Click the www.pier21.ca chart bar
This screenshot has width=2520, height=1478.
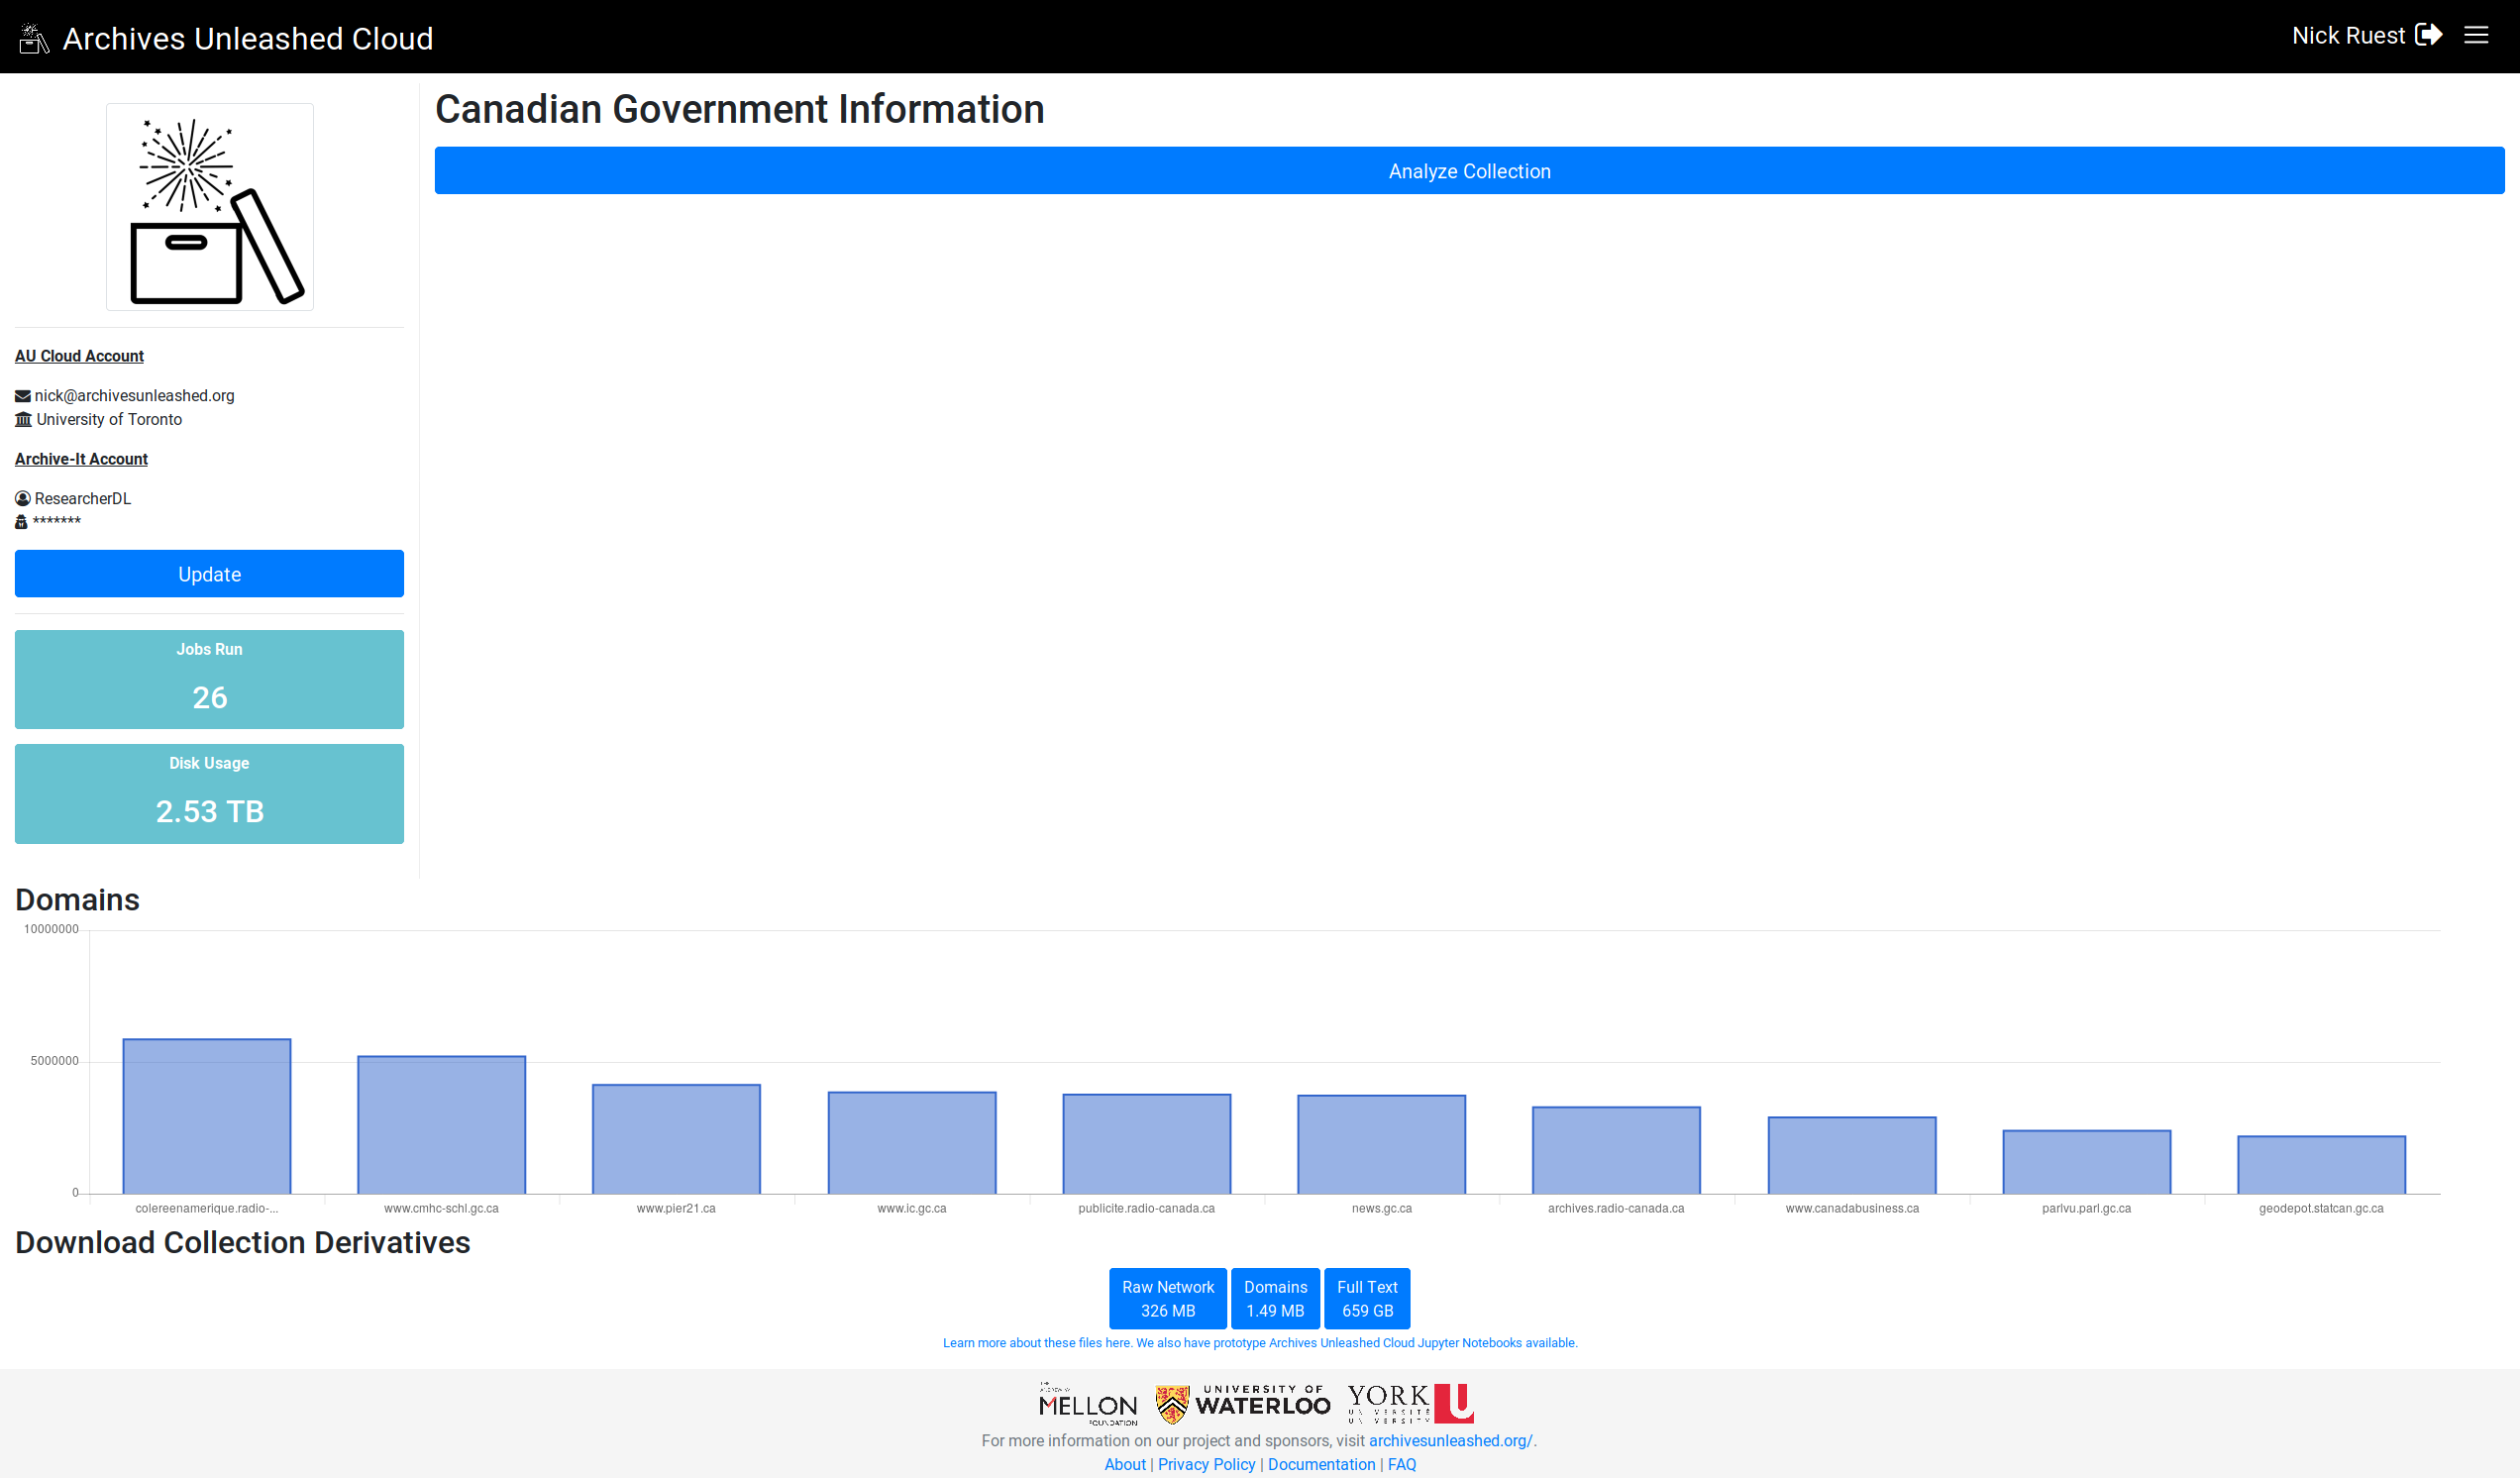[x=676, y=1140]
